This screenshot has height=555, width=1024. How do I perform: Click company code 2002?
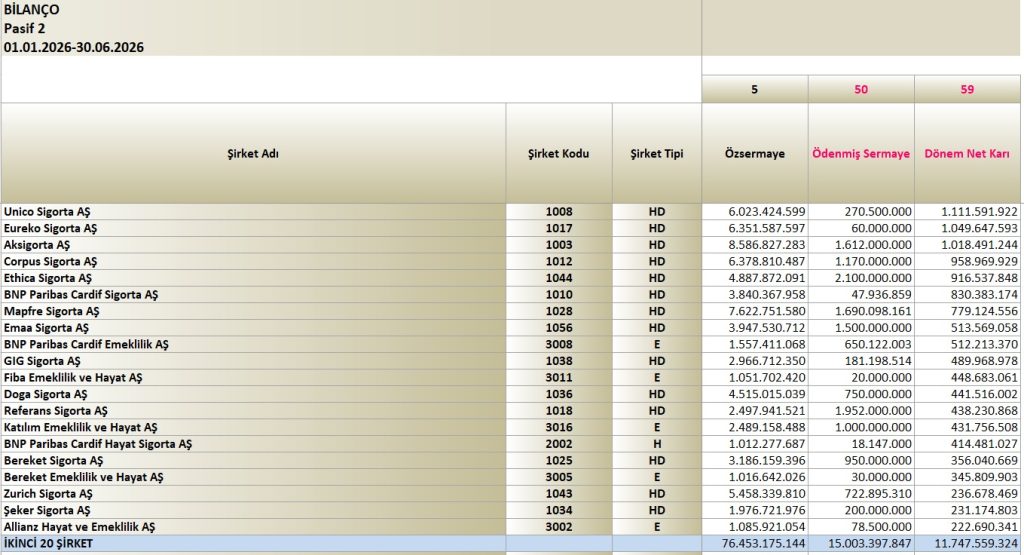coord(559,444)
